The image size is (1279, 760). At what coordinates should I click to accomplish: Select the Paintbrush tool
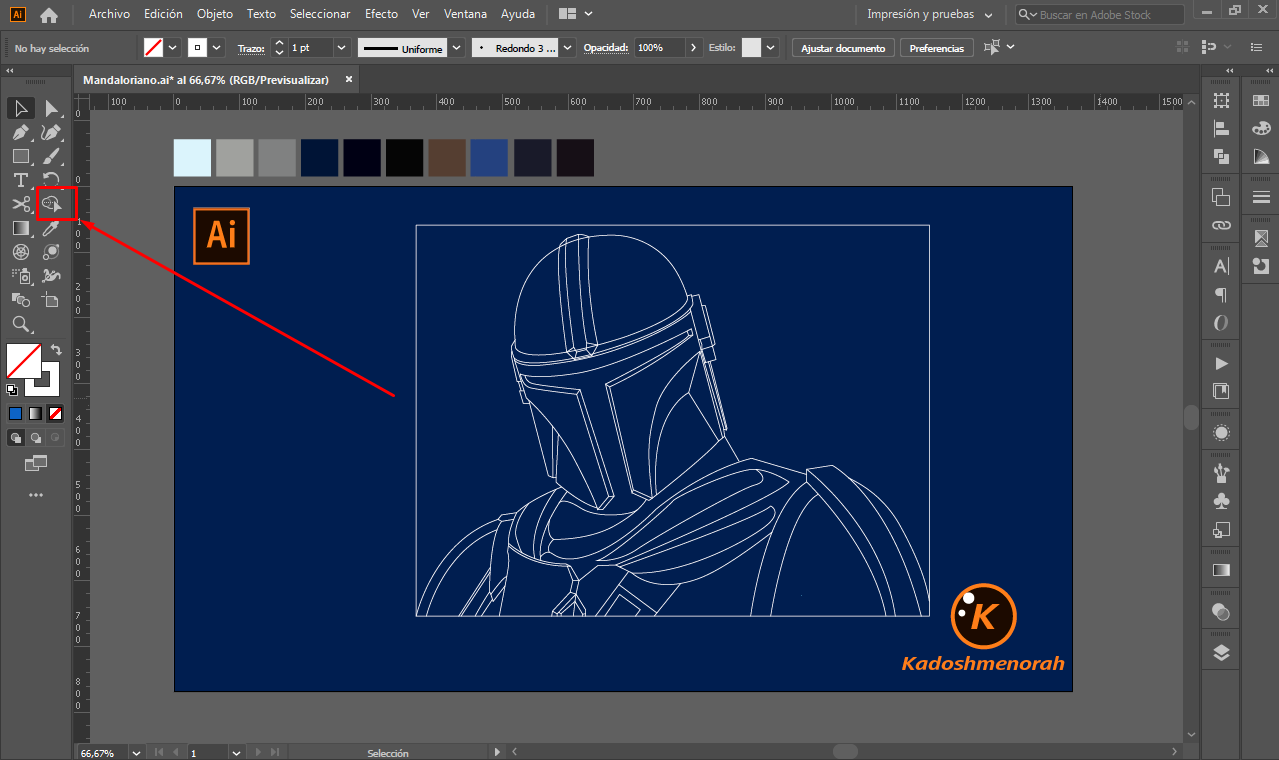coord(51,156)
